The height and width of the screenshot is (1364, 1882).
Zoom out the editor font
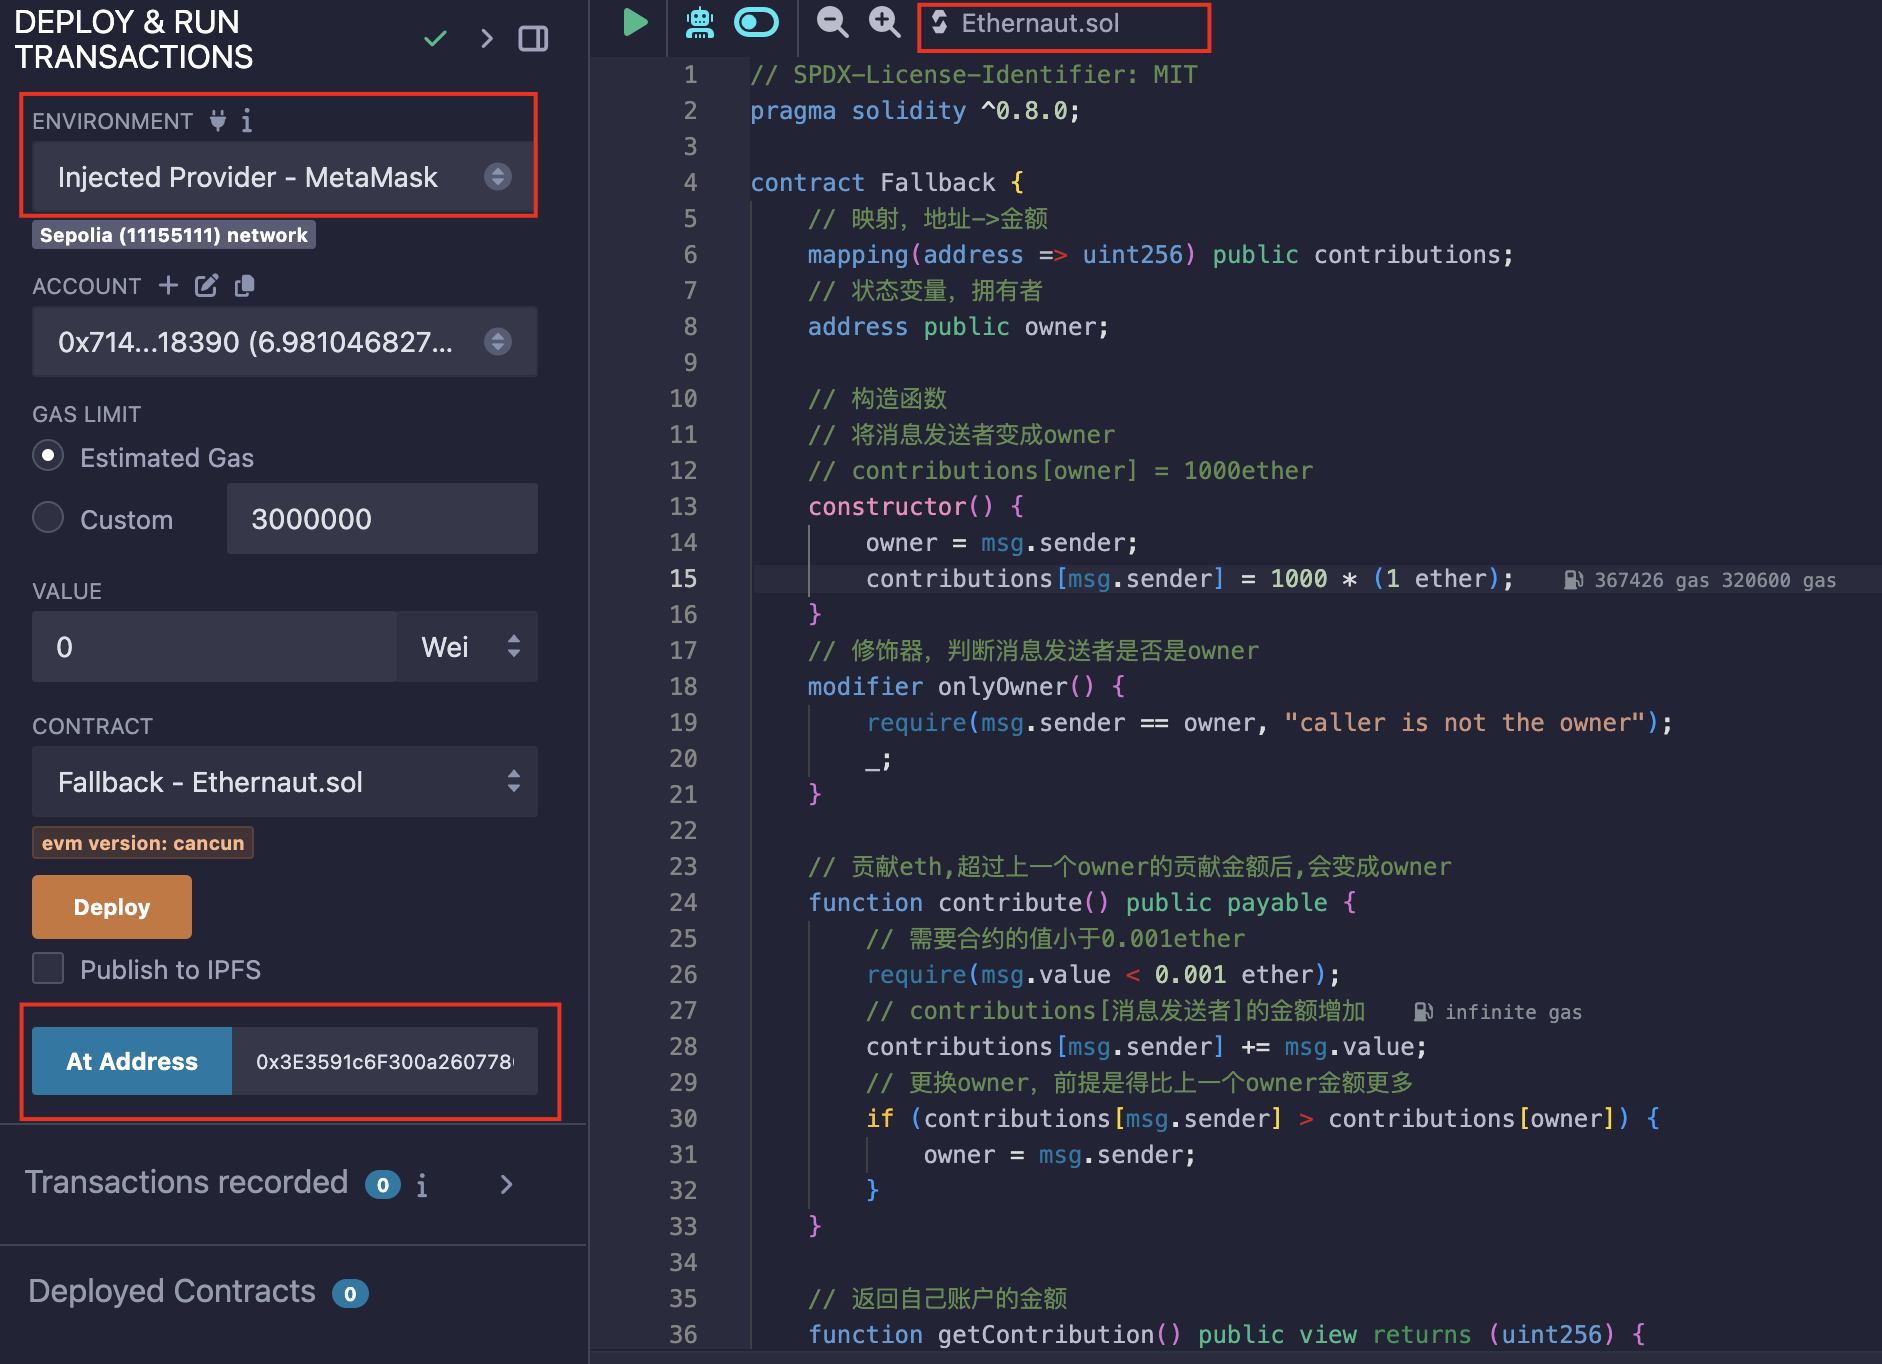(x=832, y=22)
